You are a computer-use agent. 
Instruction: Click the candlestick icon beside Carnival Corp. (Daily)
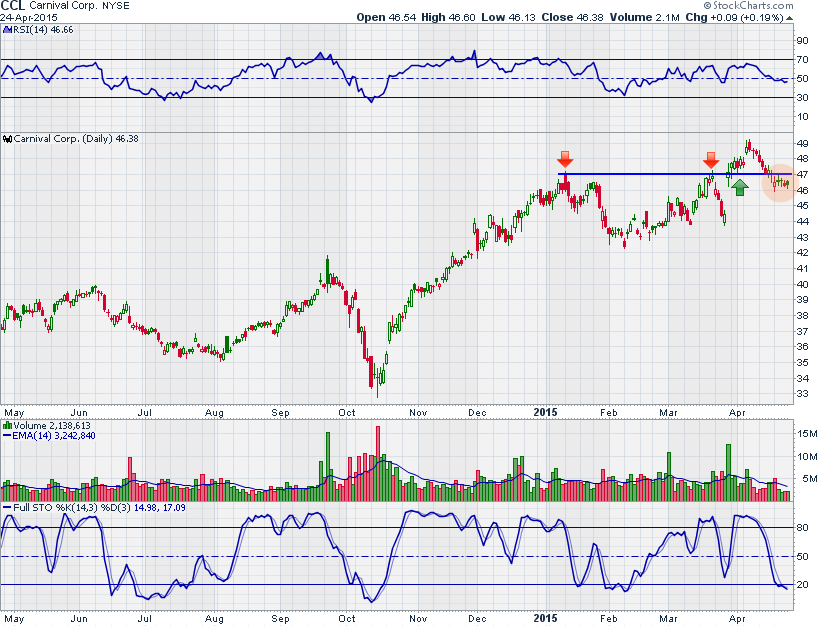[7, 139]
